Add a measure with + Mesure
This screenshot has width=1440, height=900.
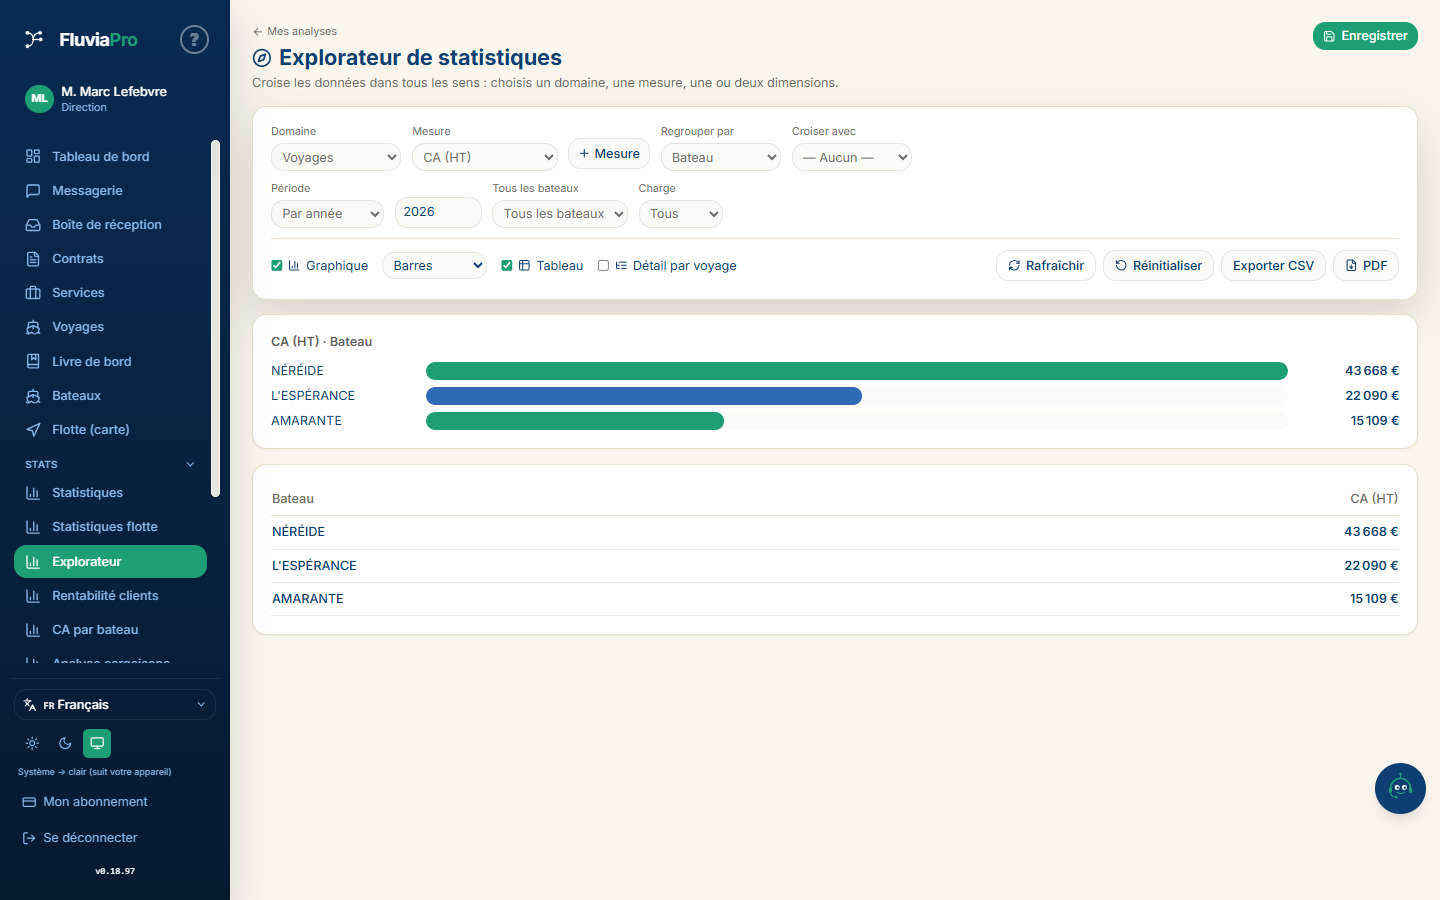pos(609,153)
